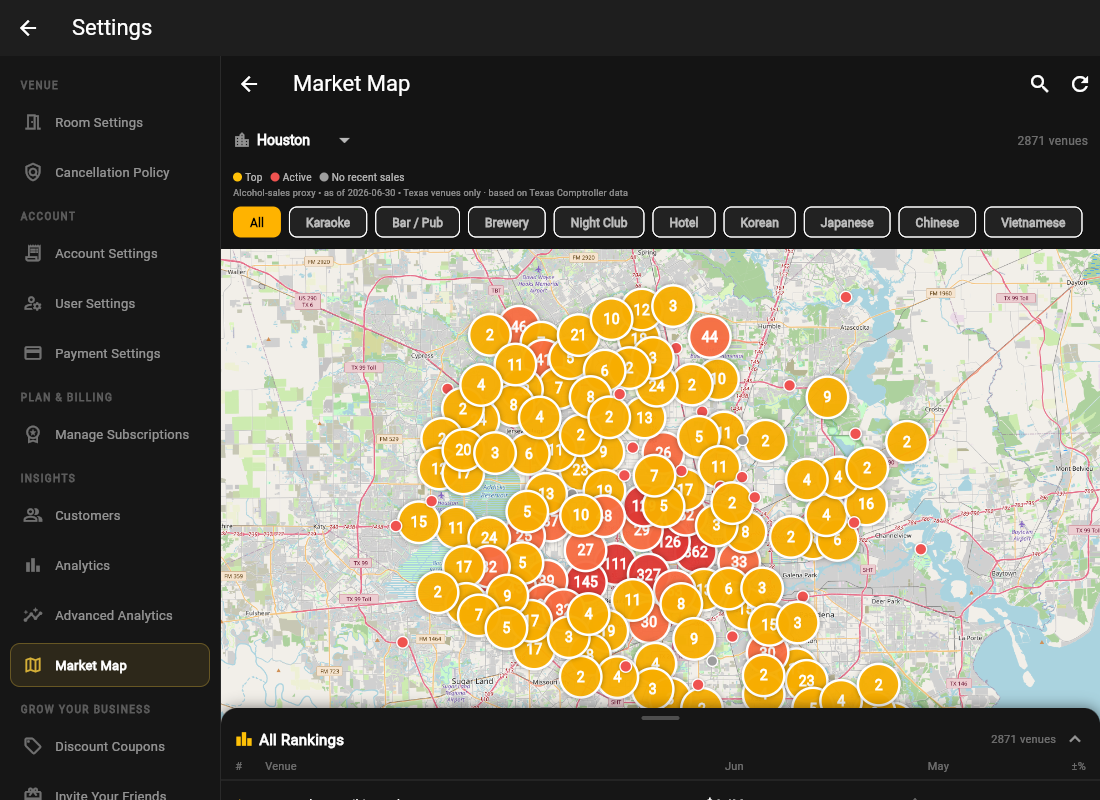This screenshot has height=800, width=1100.
Task: Click the Market Map sidebar map icon
Action: [33, 665]
